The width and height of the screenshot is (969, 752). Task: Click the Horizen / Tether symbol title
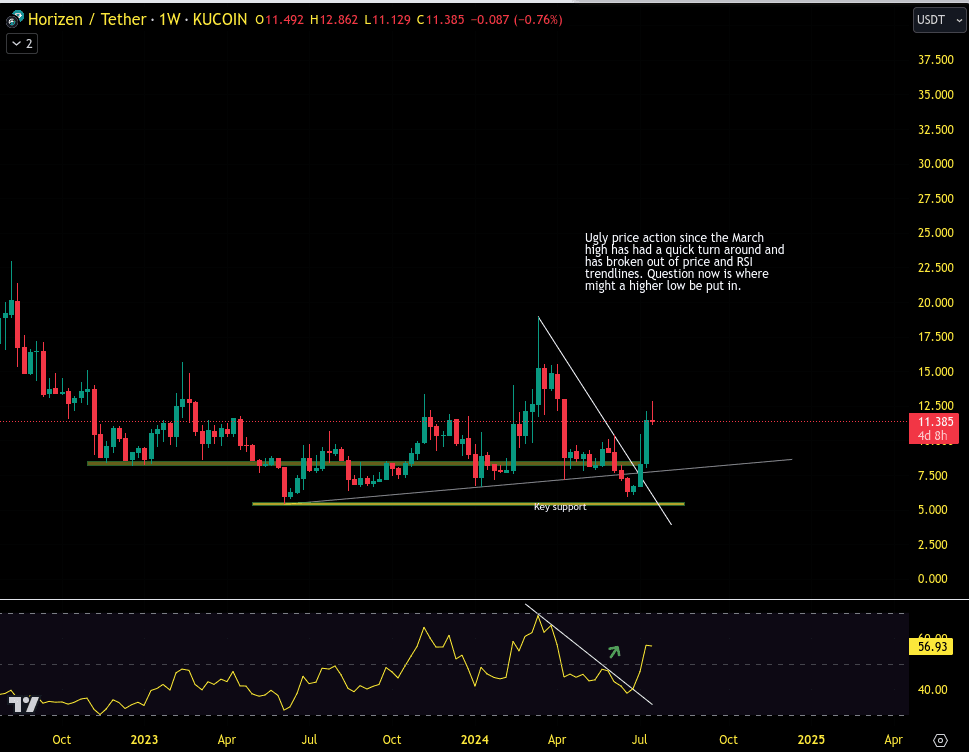click(x=86, y=20)
